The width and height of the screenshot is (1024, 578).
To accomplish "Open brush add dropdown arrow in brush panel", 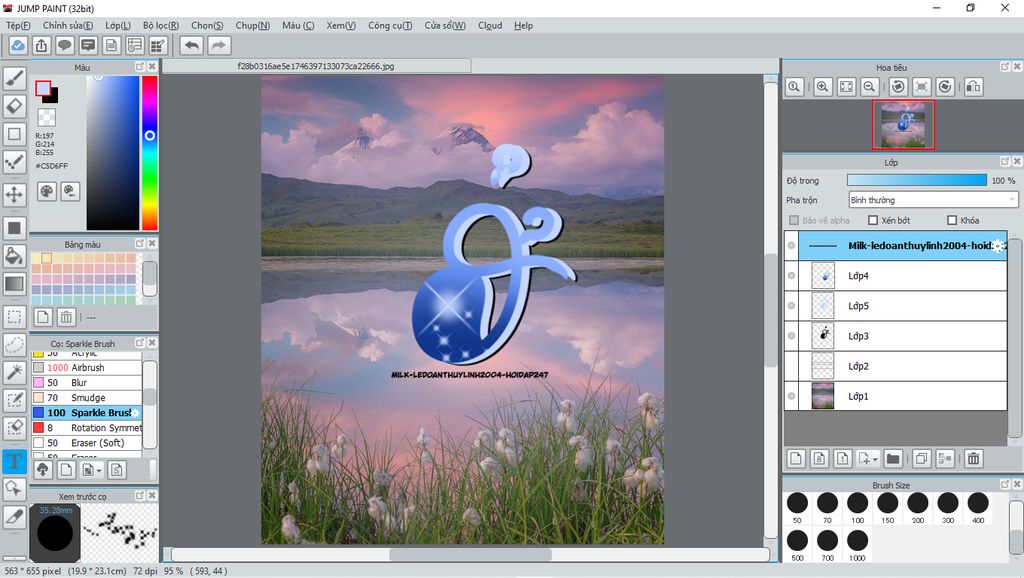I will pos(99,470).
